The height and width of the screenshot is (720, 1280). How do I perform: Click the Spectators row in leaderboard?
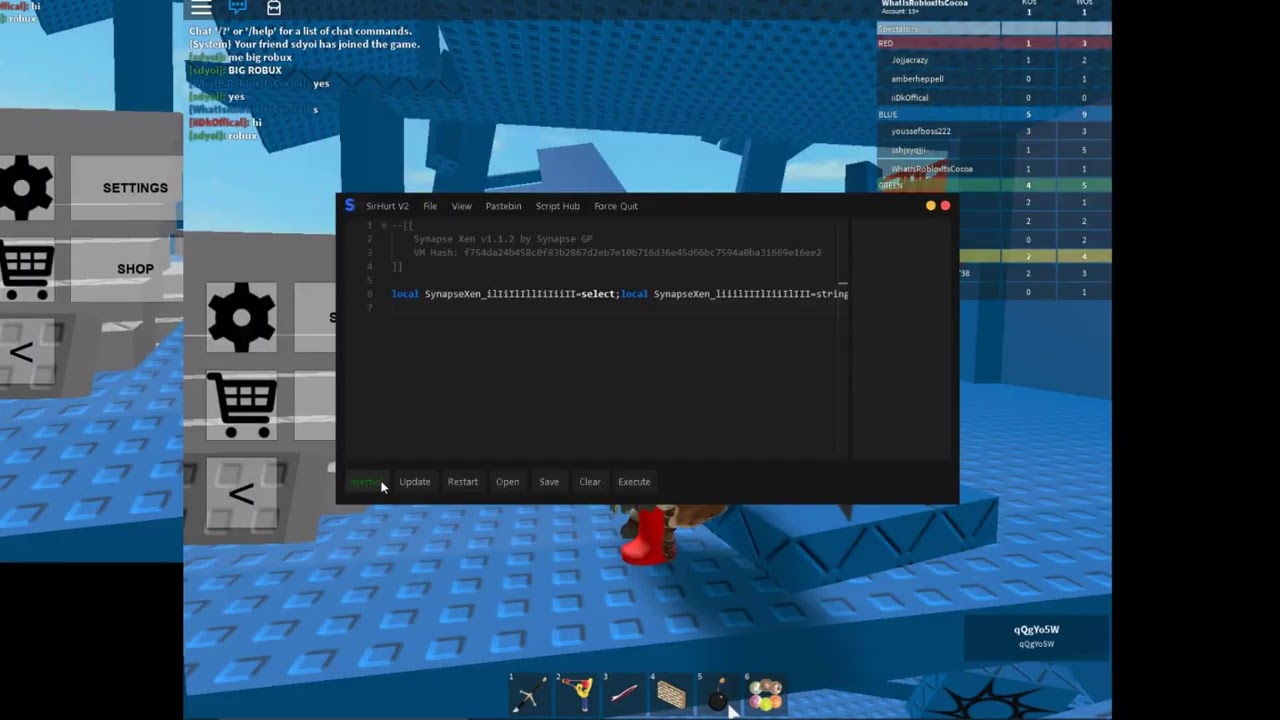click(994, 29)
